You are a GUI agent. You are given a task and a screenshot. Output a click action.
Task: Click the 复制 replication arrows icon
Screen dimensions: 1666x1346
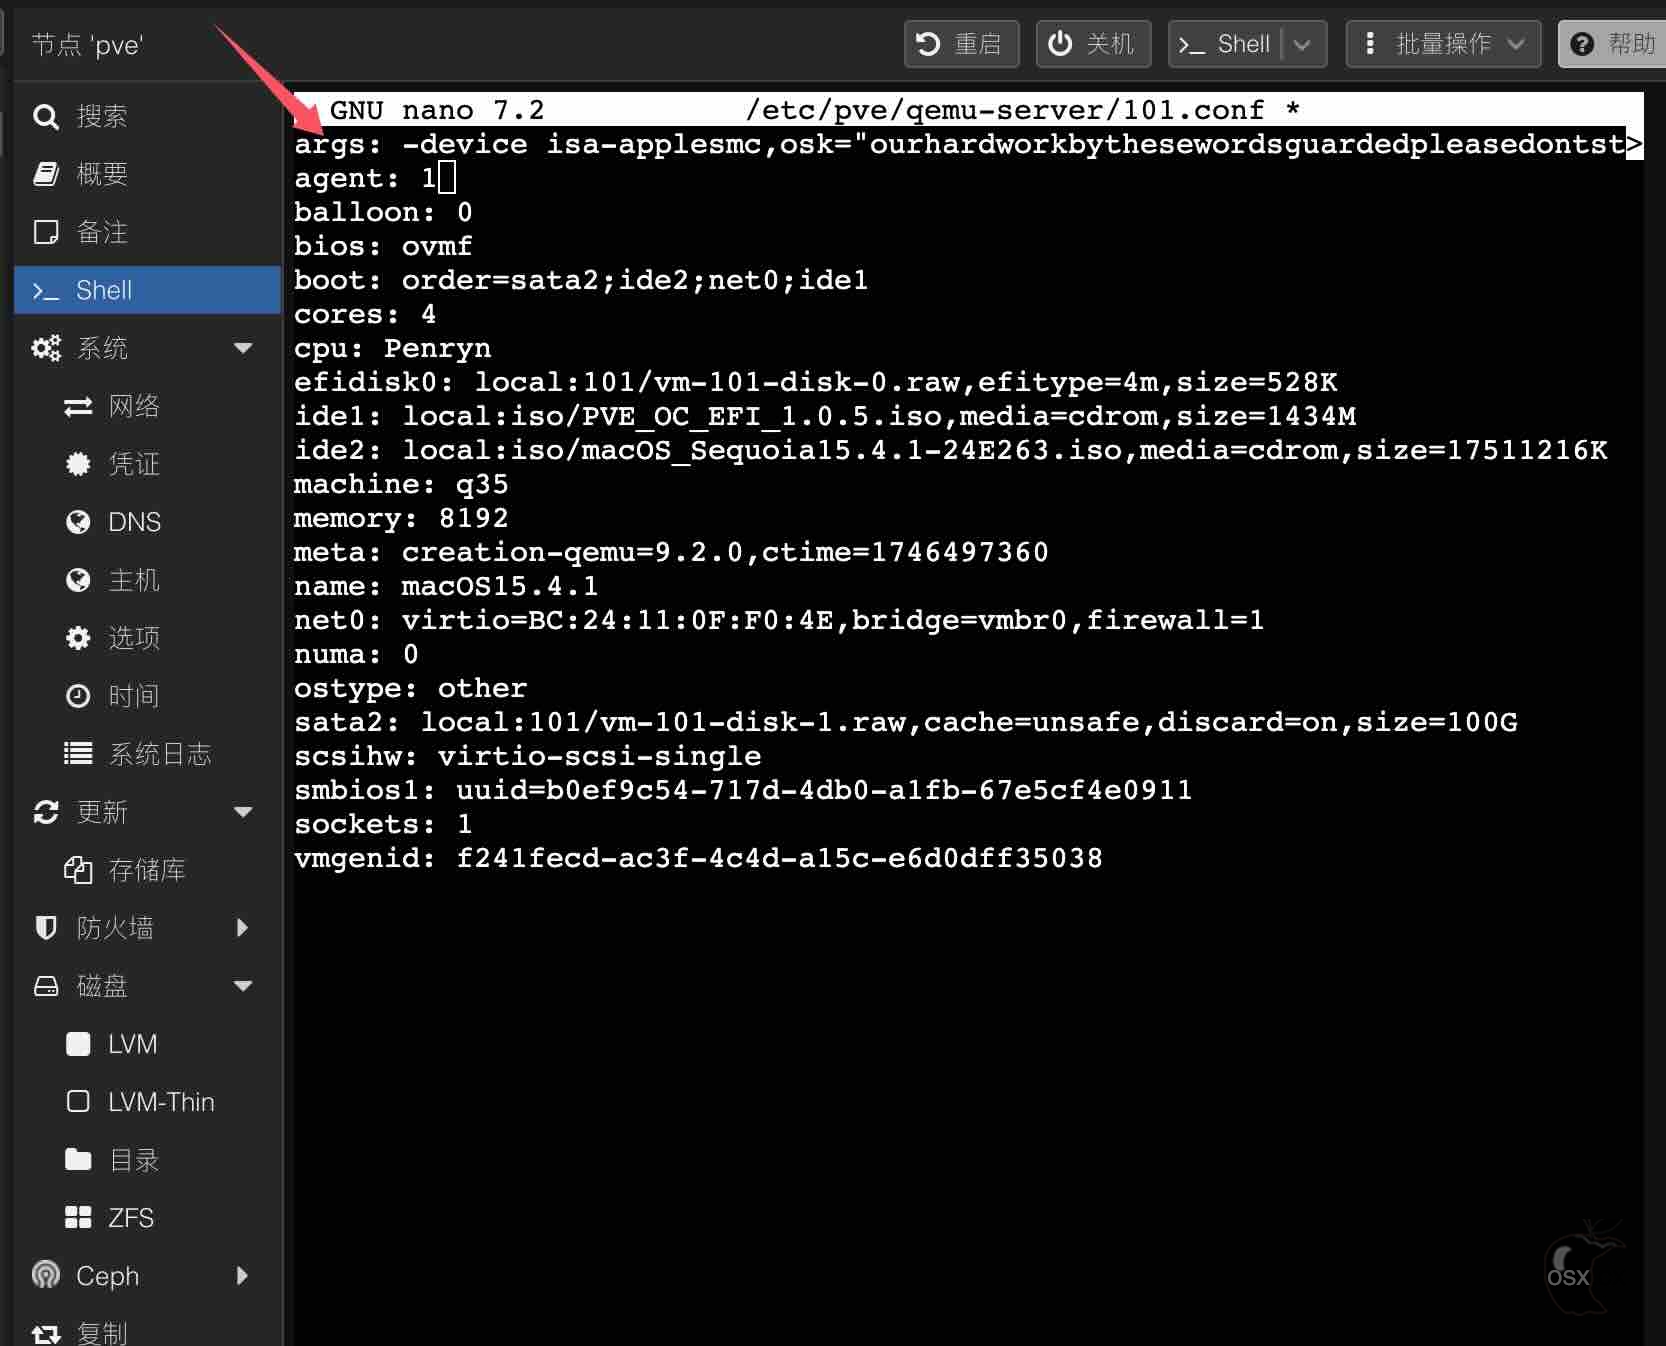click(x=46, y=1334)
